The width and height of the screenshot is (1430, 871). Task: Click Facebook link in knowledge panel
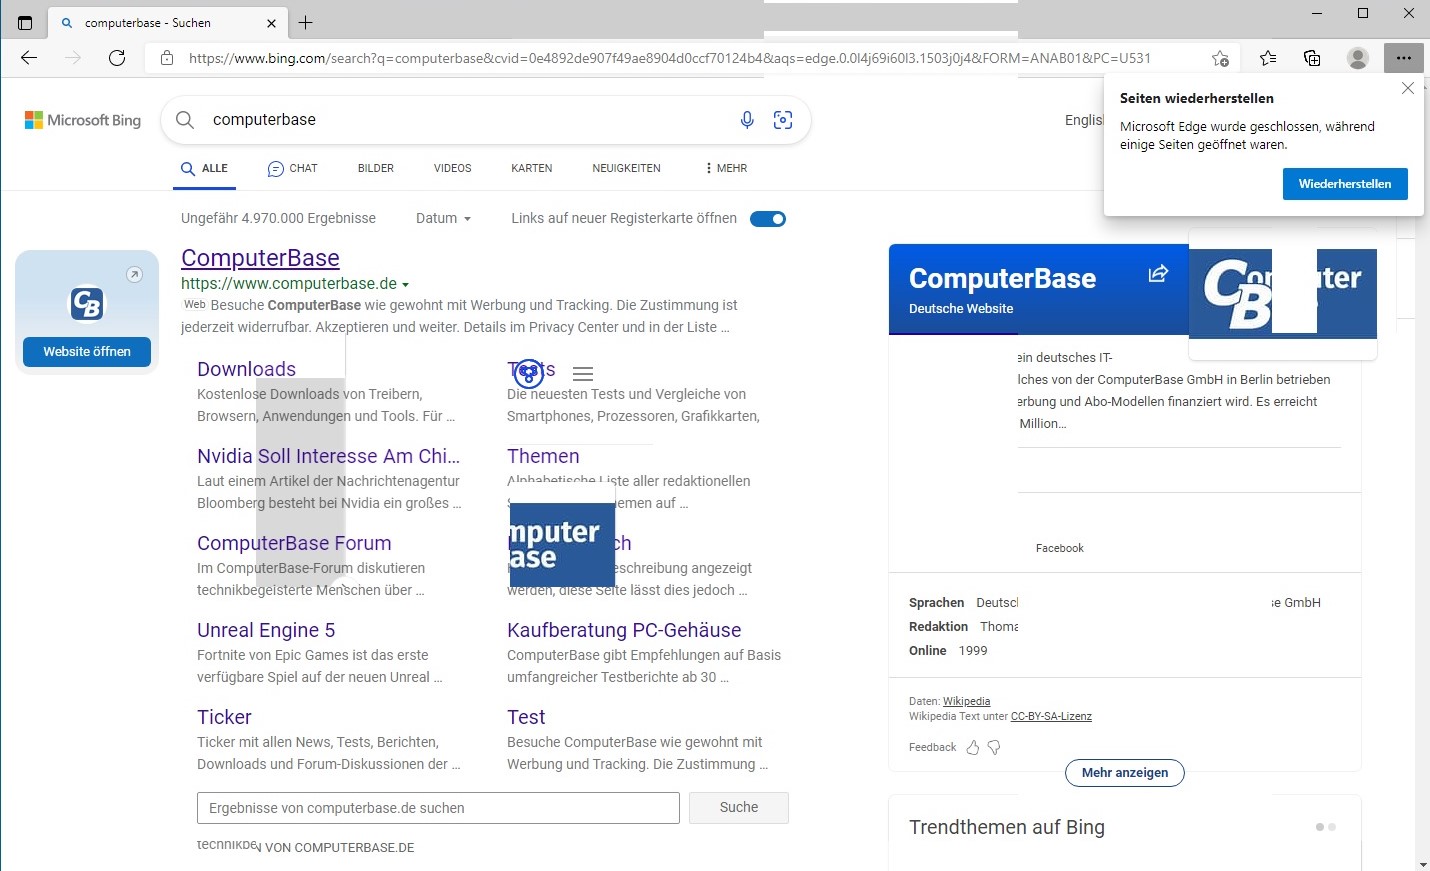1060,548
